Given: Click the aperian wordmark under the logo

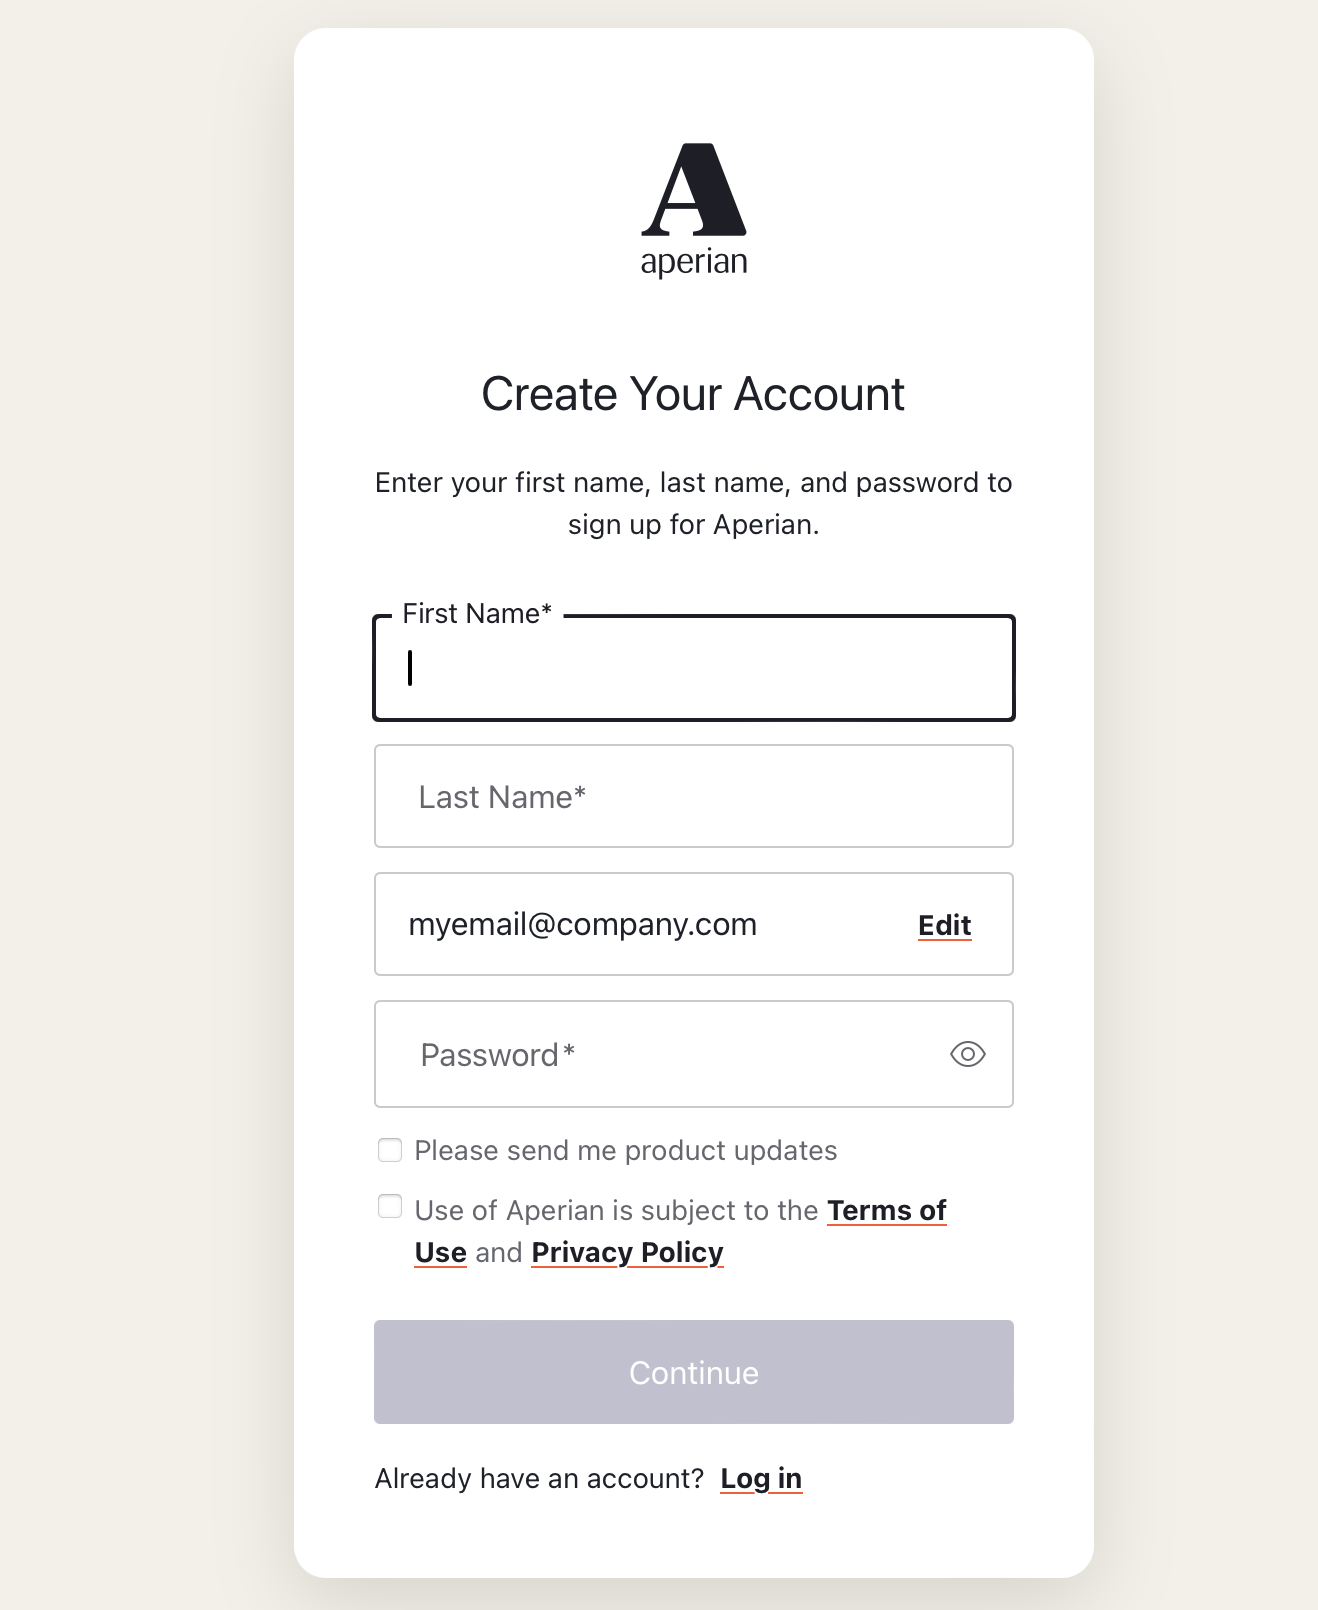Looking at the screenshot, I should pyautogui.click(x=694, y=262).
